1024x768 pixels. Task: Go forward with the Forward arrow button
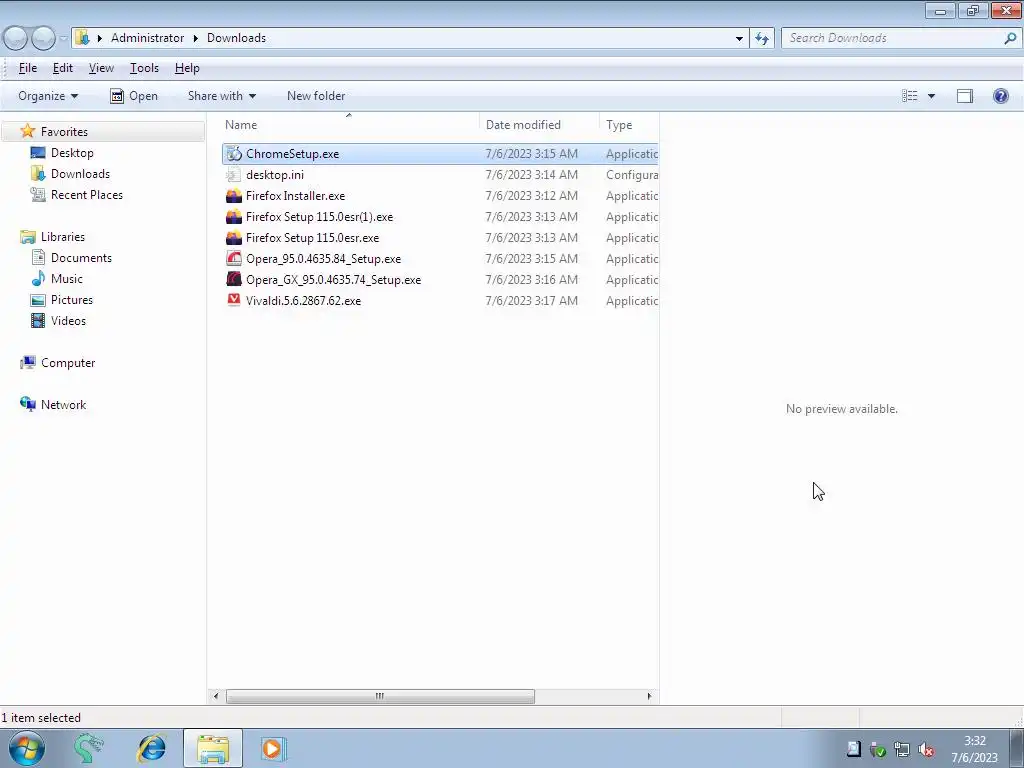[43, 38]
